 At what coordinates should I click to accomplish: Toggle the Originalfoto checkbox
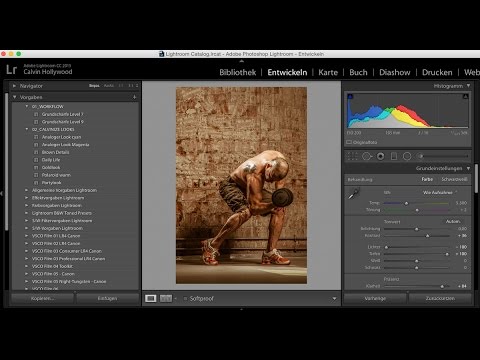click(349, 142)
